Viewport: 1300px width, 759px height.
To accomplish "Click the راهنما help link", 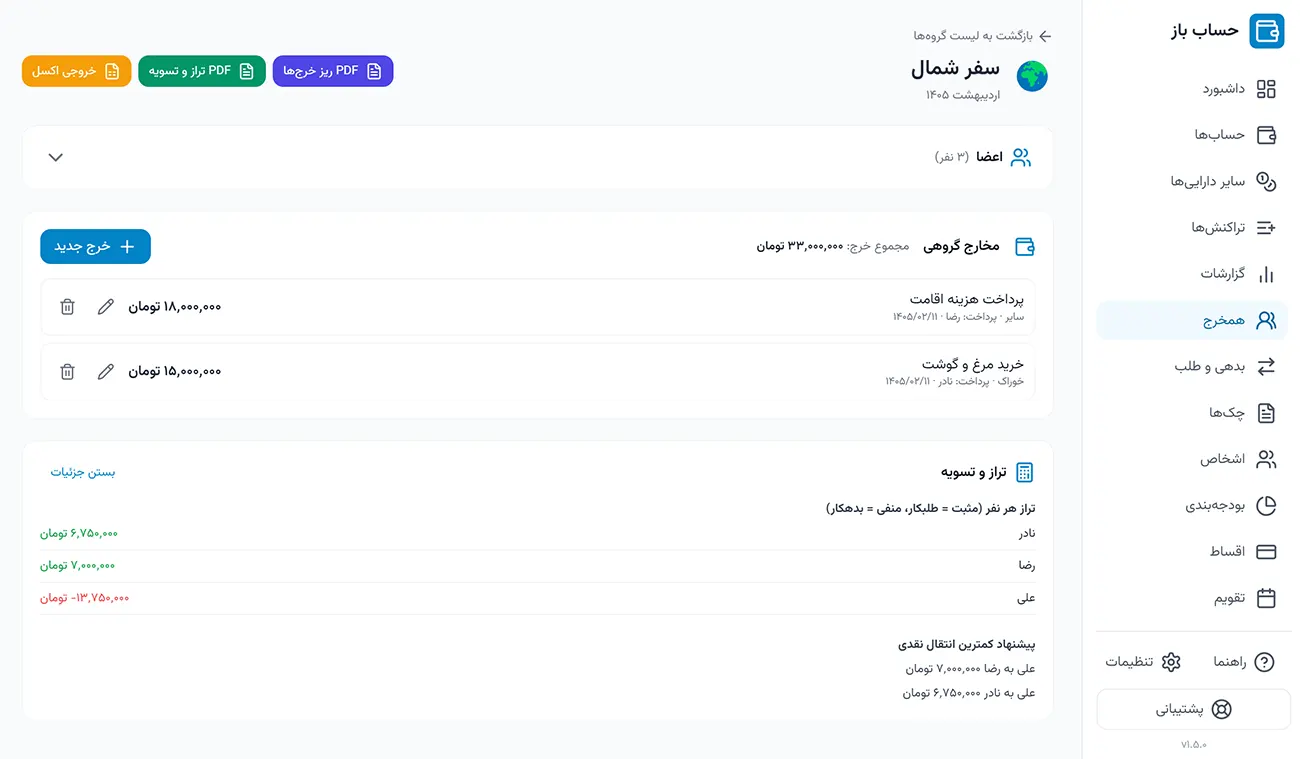I will [1244, 662].
